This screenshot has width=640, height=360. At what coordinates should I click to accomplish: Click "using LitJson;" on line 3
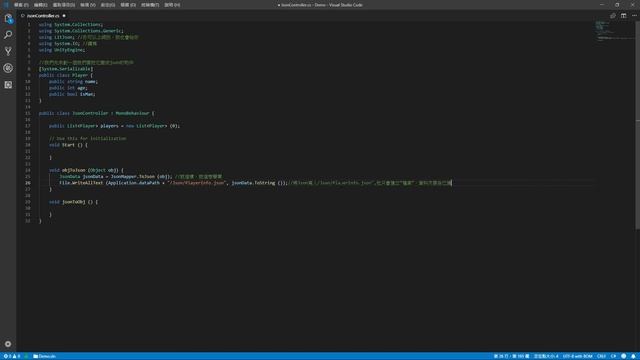[x=57, y=37]
